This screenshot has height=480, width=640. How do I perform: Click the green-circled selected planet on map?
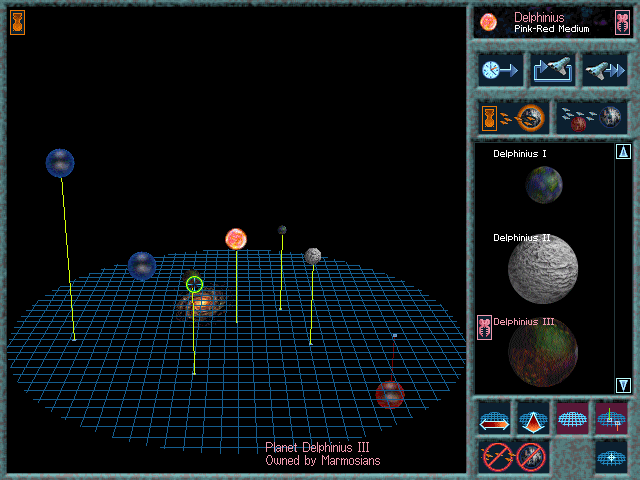(194, 284)
